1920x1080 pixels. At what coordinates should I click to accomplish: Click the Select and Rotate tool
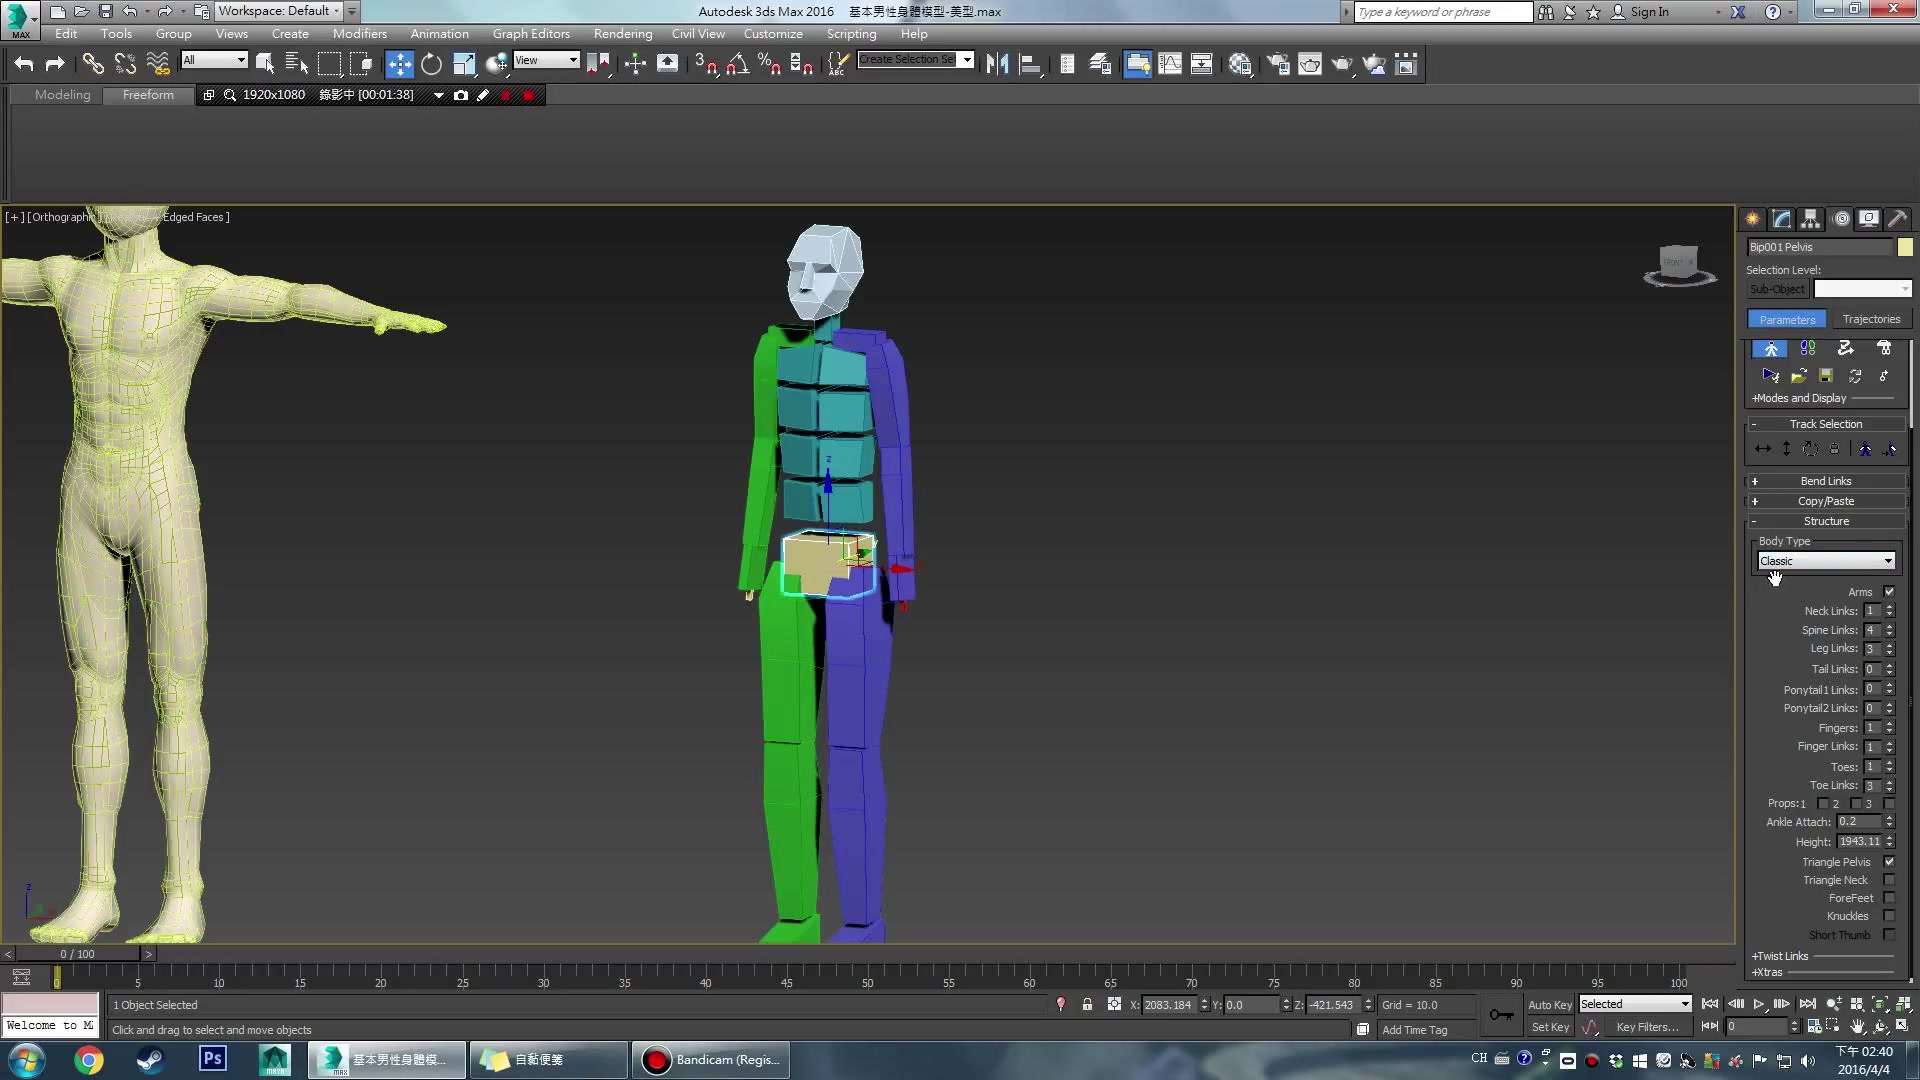[431, 64]
